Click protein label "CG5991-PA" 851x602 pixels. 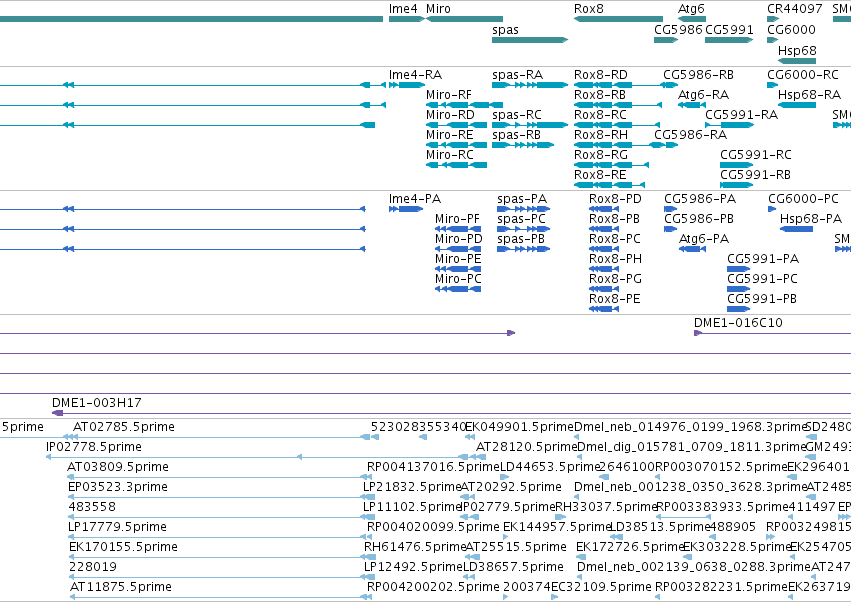(x=763, y=259)
